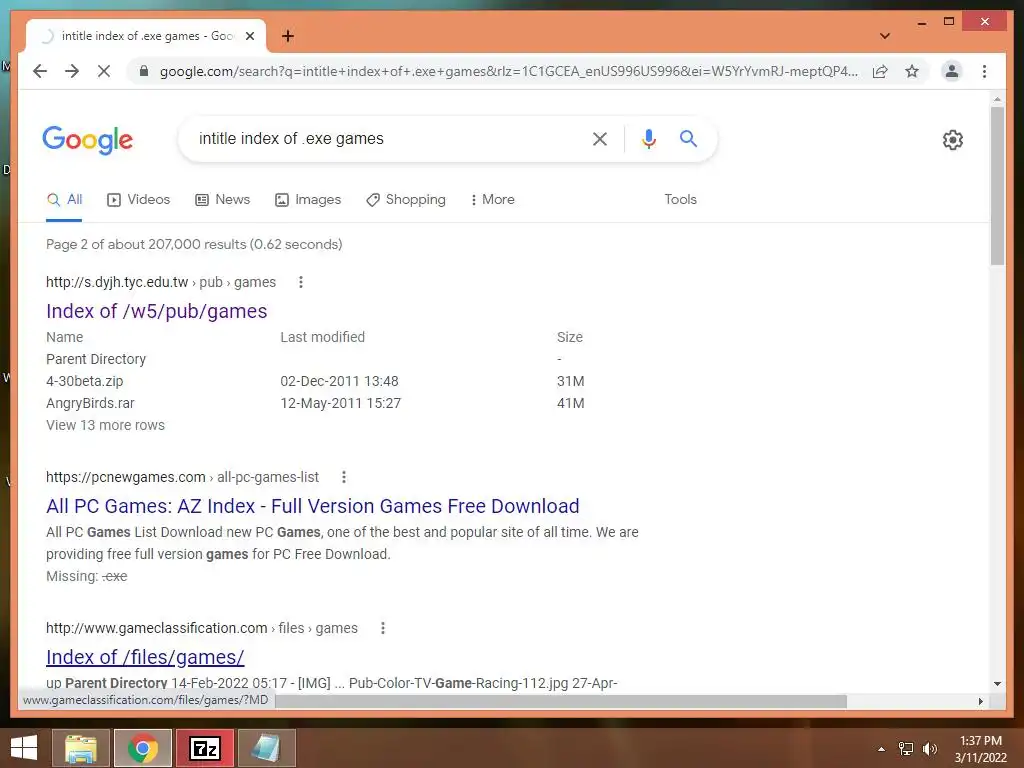Click 'Parent Directory' row text

[96, 359]
